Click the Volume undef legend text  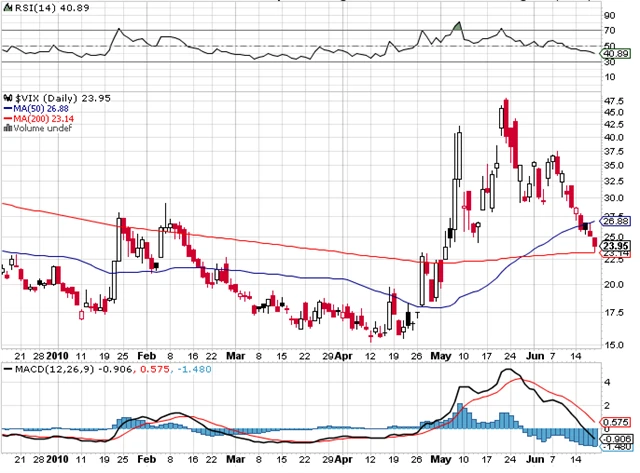coord(42,128)
